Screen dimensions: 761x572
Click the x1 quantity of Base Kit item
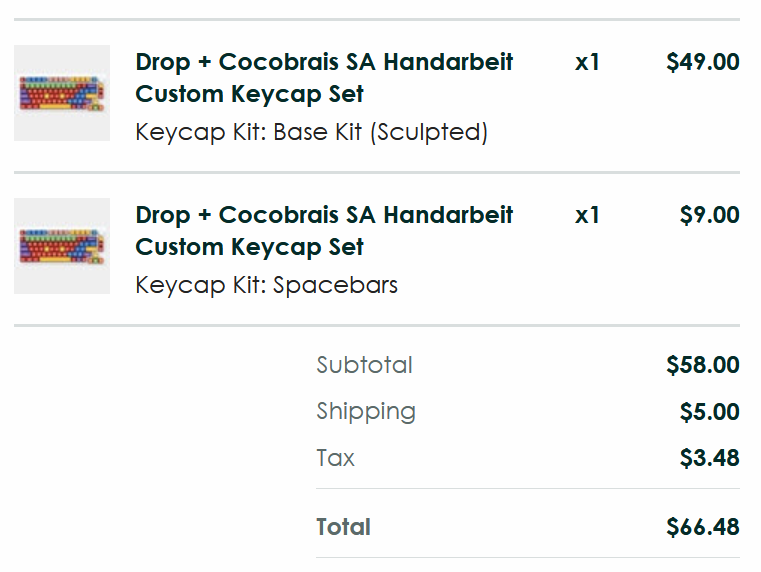[x=587, y=62]
